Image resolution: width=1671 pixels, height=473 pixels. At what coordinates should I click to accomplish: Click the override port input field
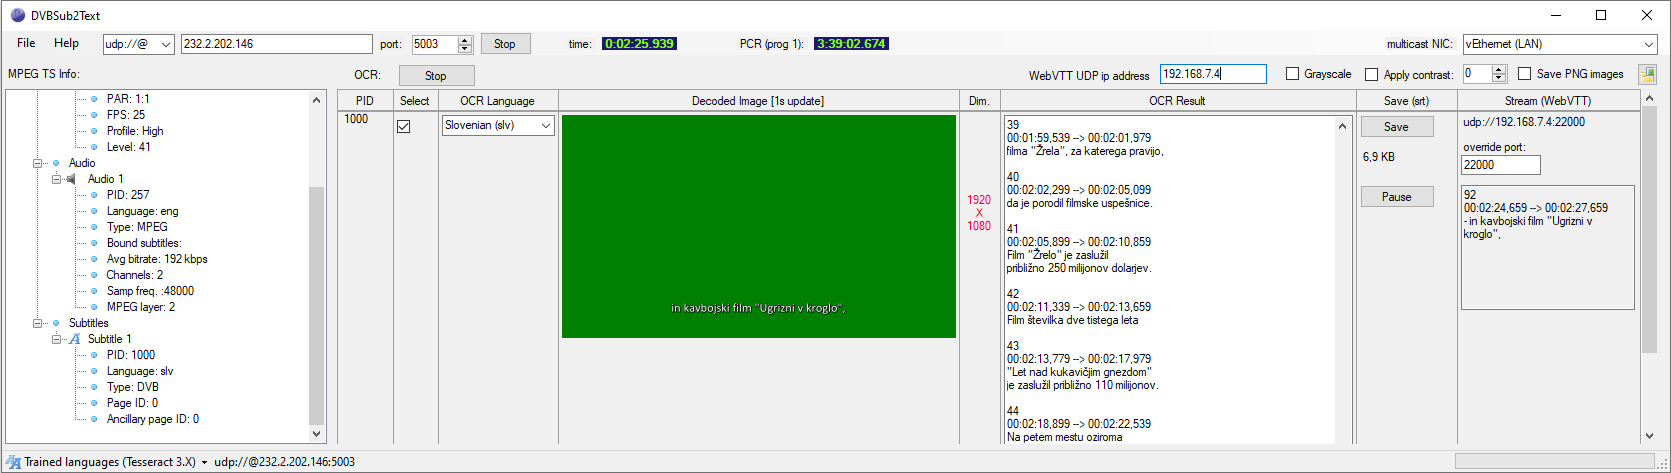click(1500, 165)
